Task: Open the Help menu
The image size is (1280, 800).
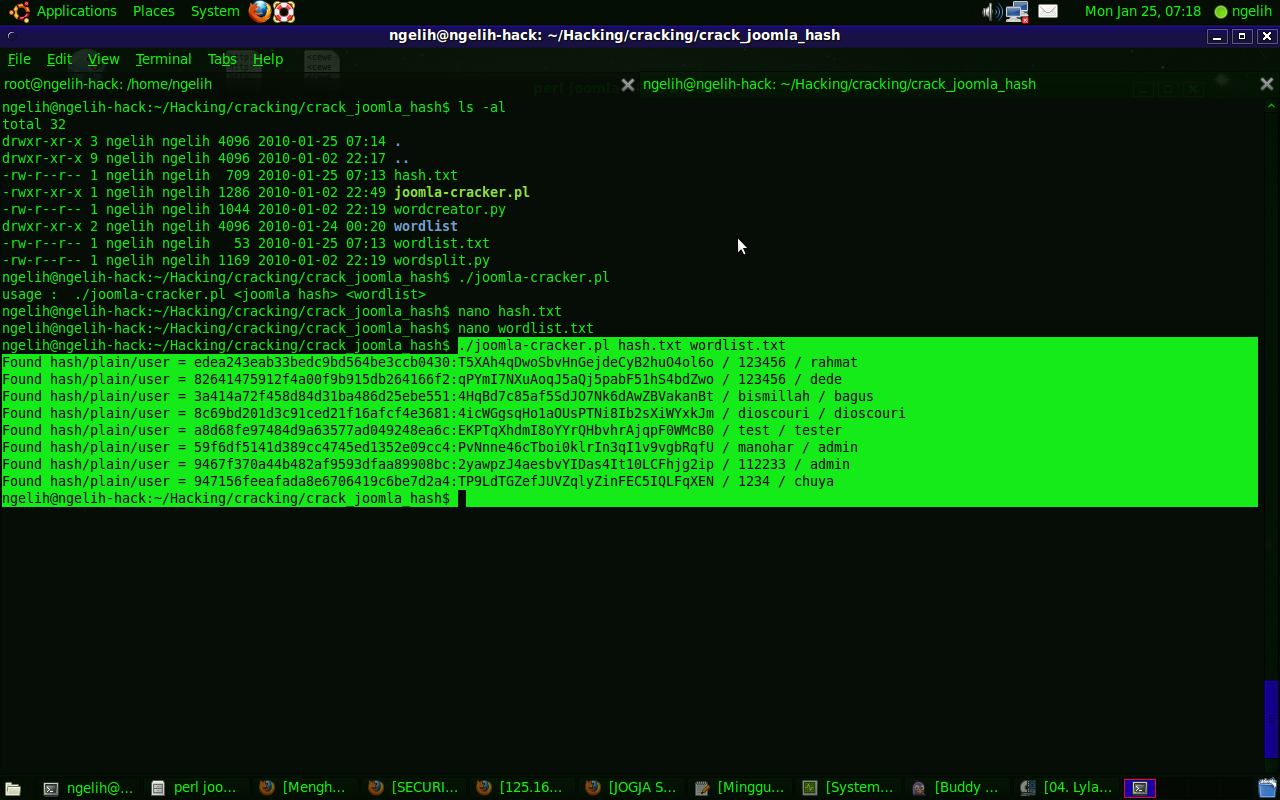Action: [x=268, y=59]
